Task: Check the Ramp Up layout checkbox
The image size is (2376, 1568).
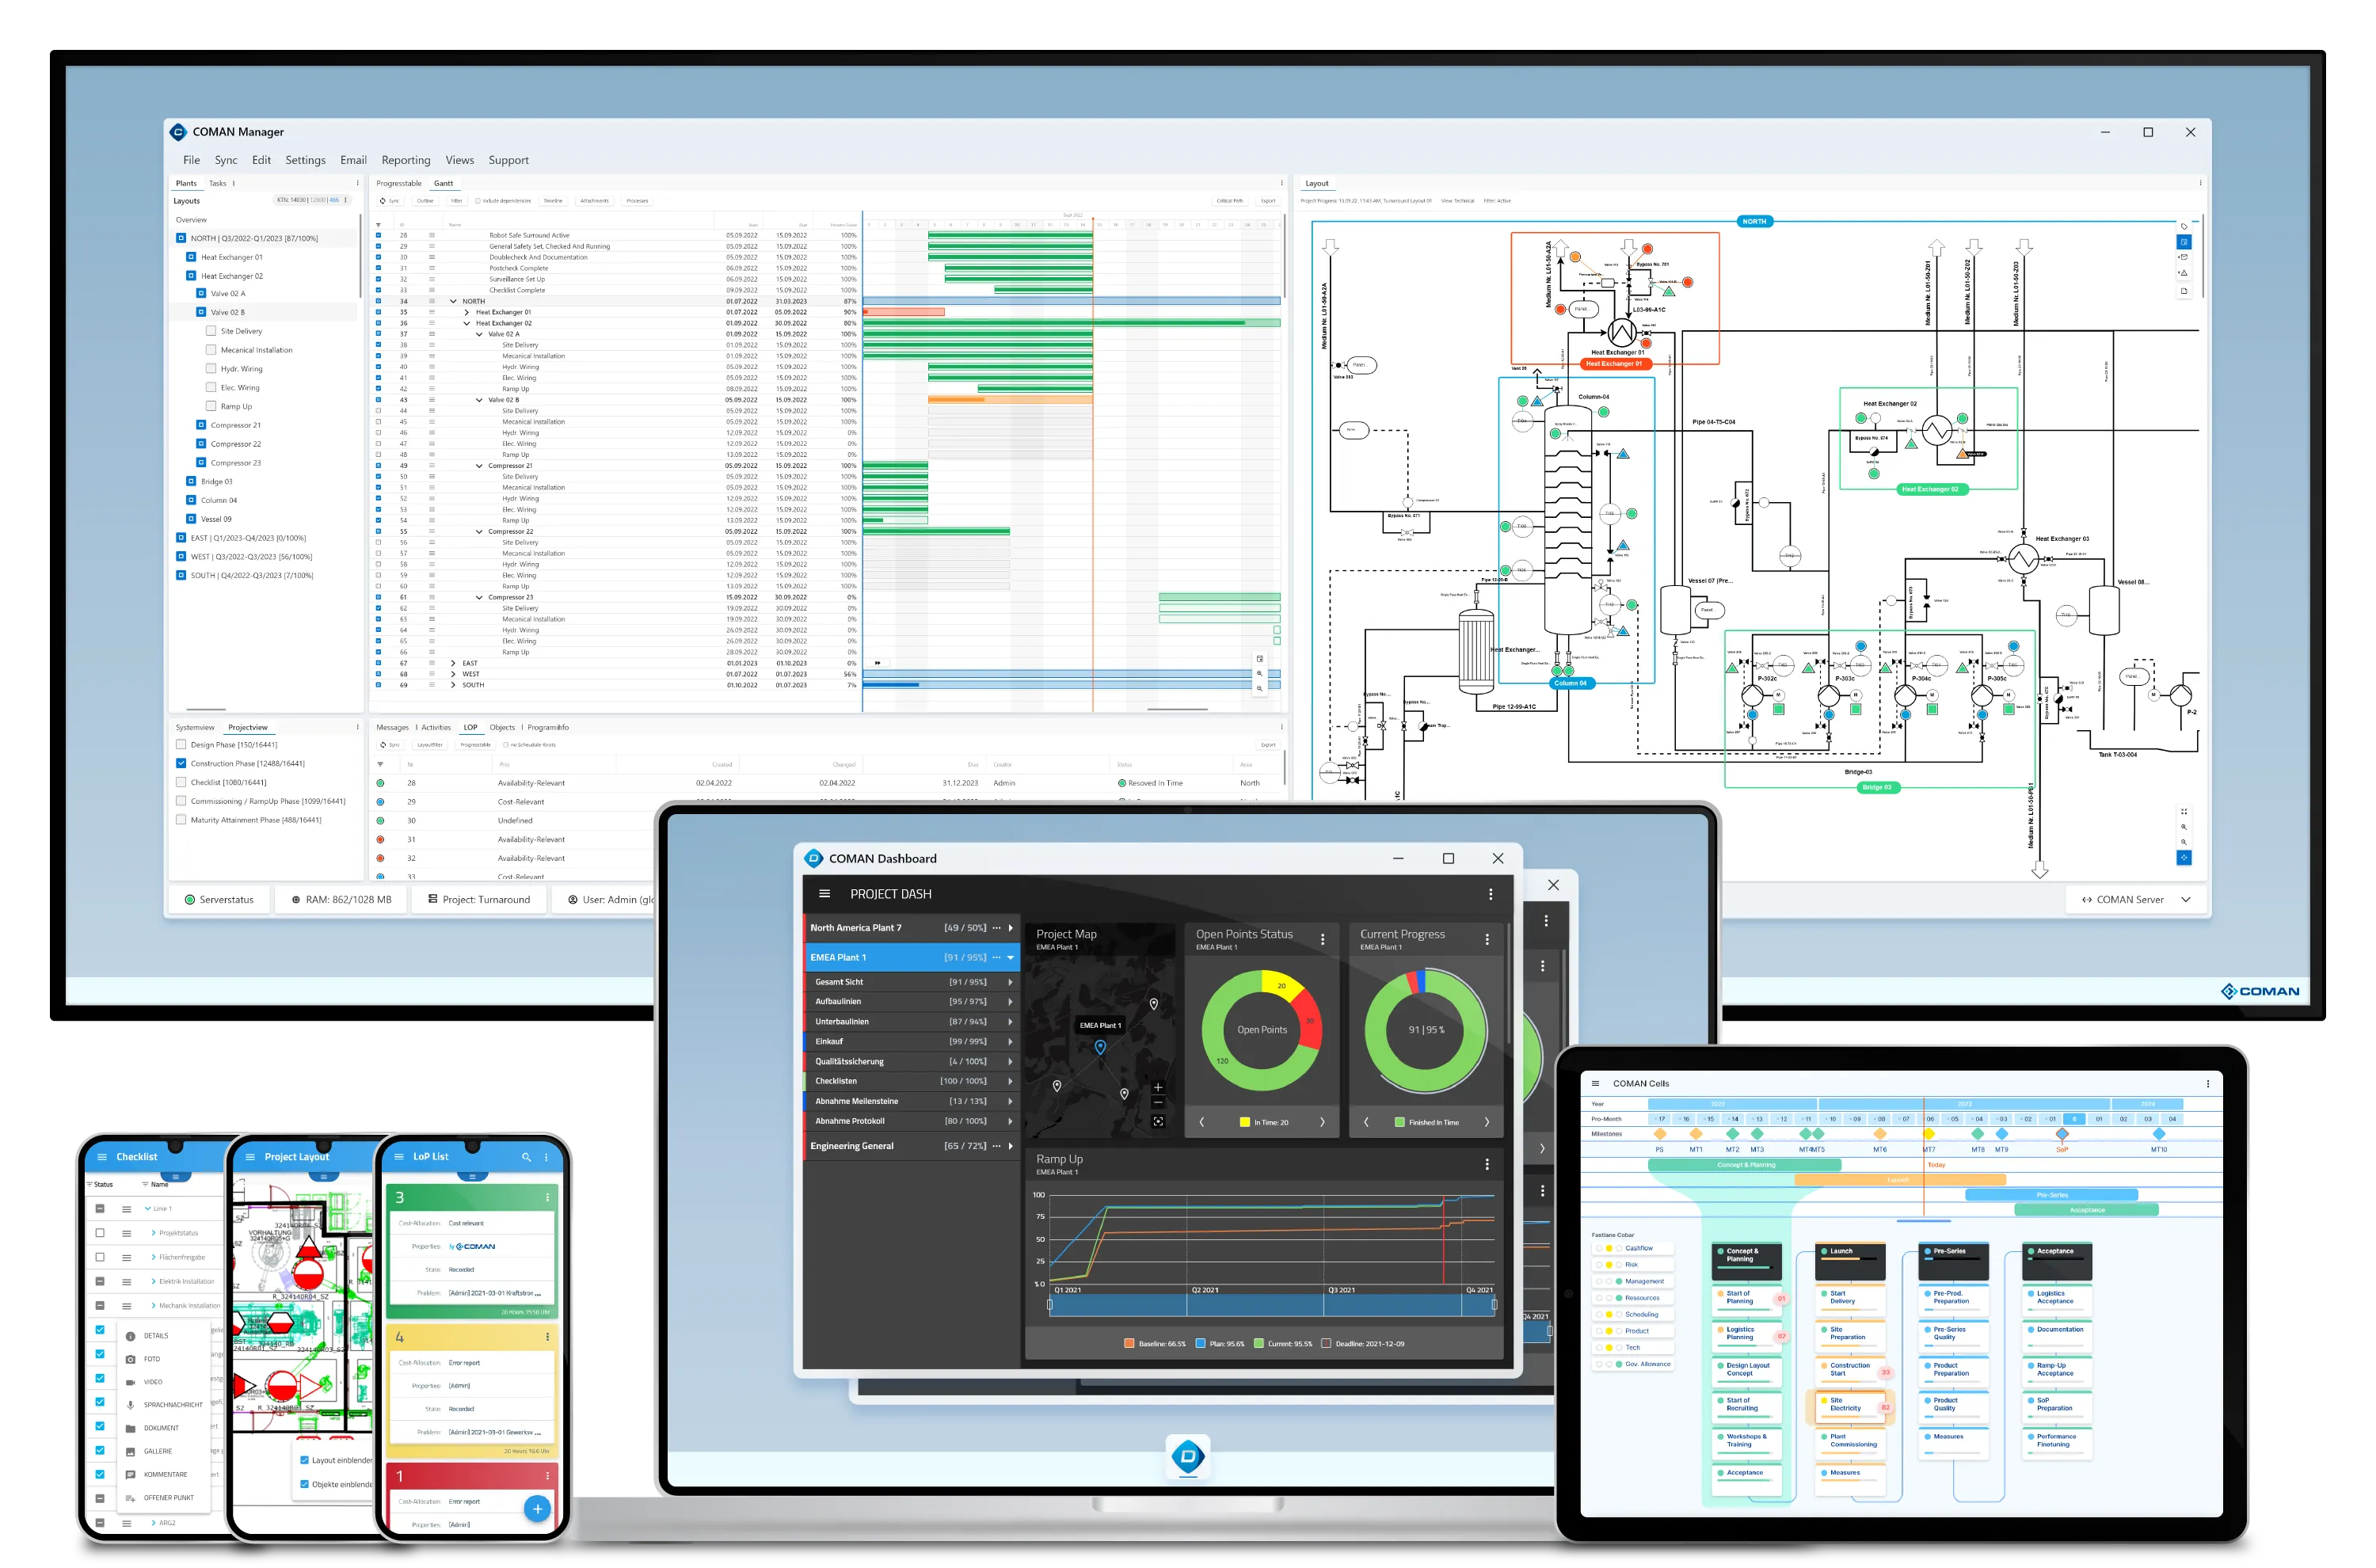Action: [x=211, y=406]
